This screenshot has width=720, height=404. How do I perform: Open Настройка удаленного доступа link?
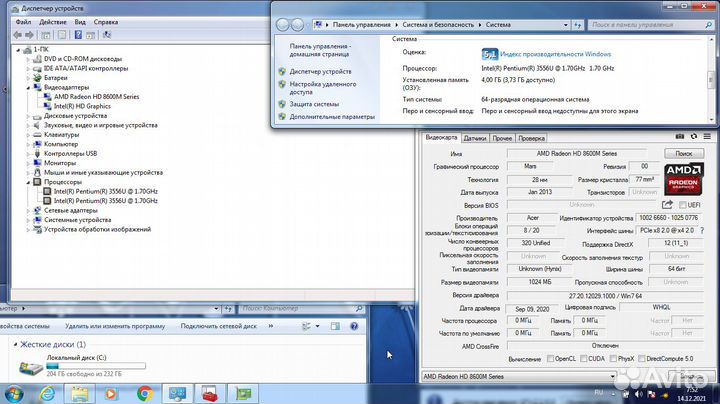click(323, 88)
